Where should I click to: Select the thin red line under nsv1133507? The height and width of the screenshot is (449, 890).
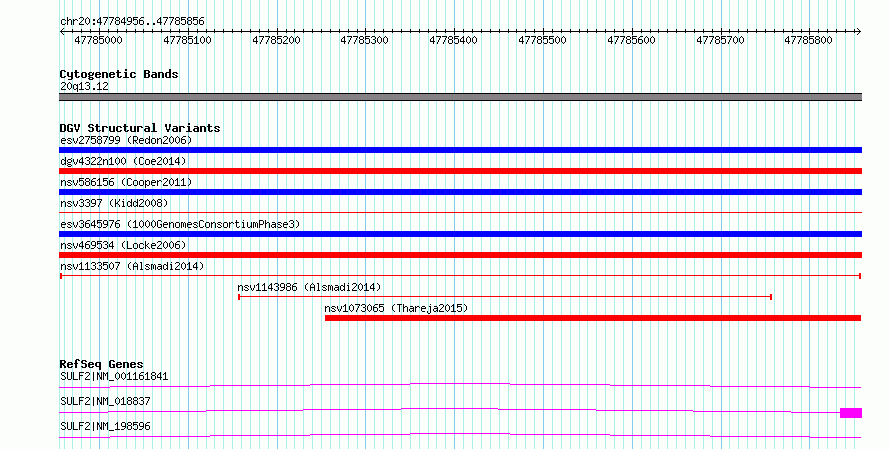coord(460,276)
